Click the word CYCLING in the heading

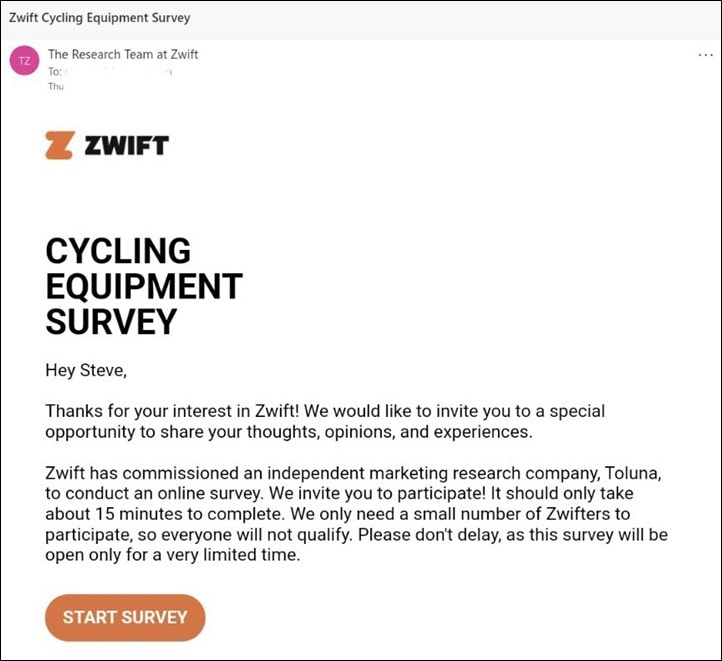click(118, 251)
